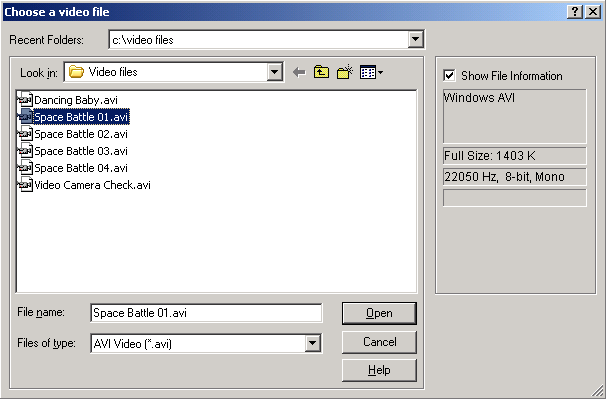Click the Cancel button
The image size is (606, 399).
pos(379,342)
